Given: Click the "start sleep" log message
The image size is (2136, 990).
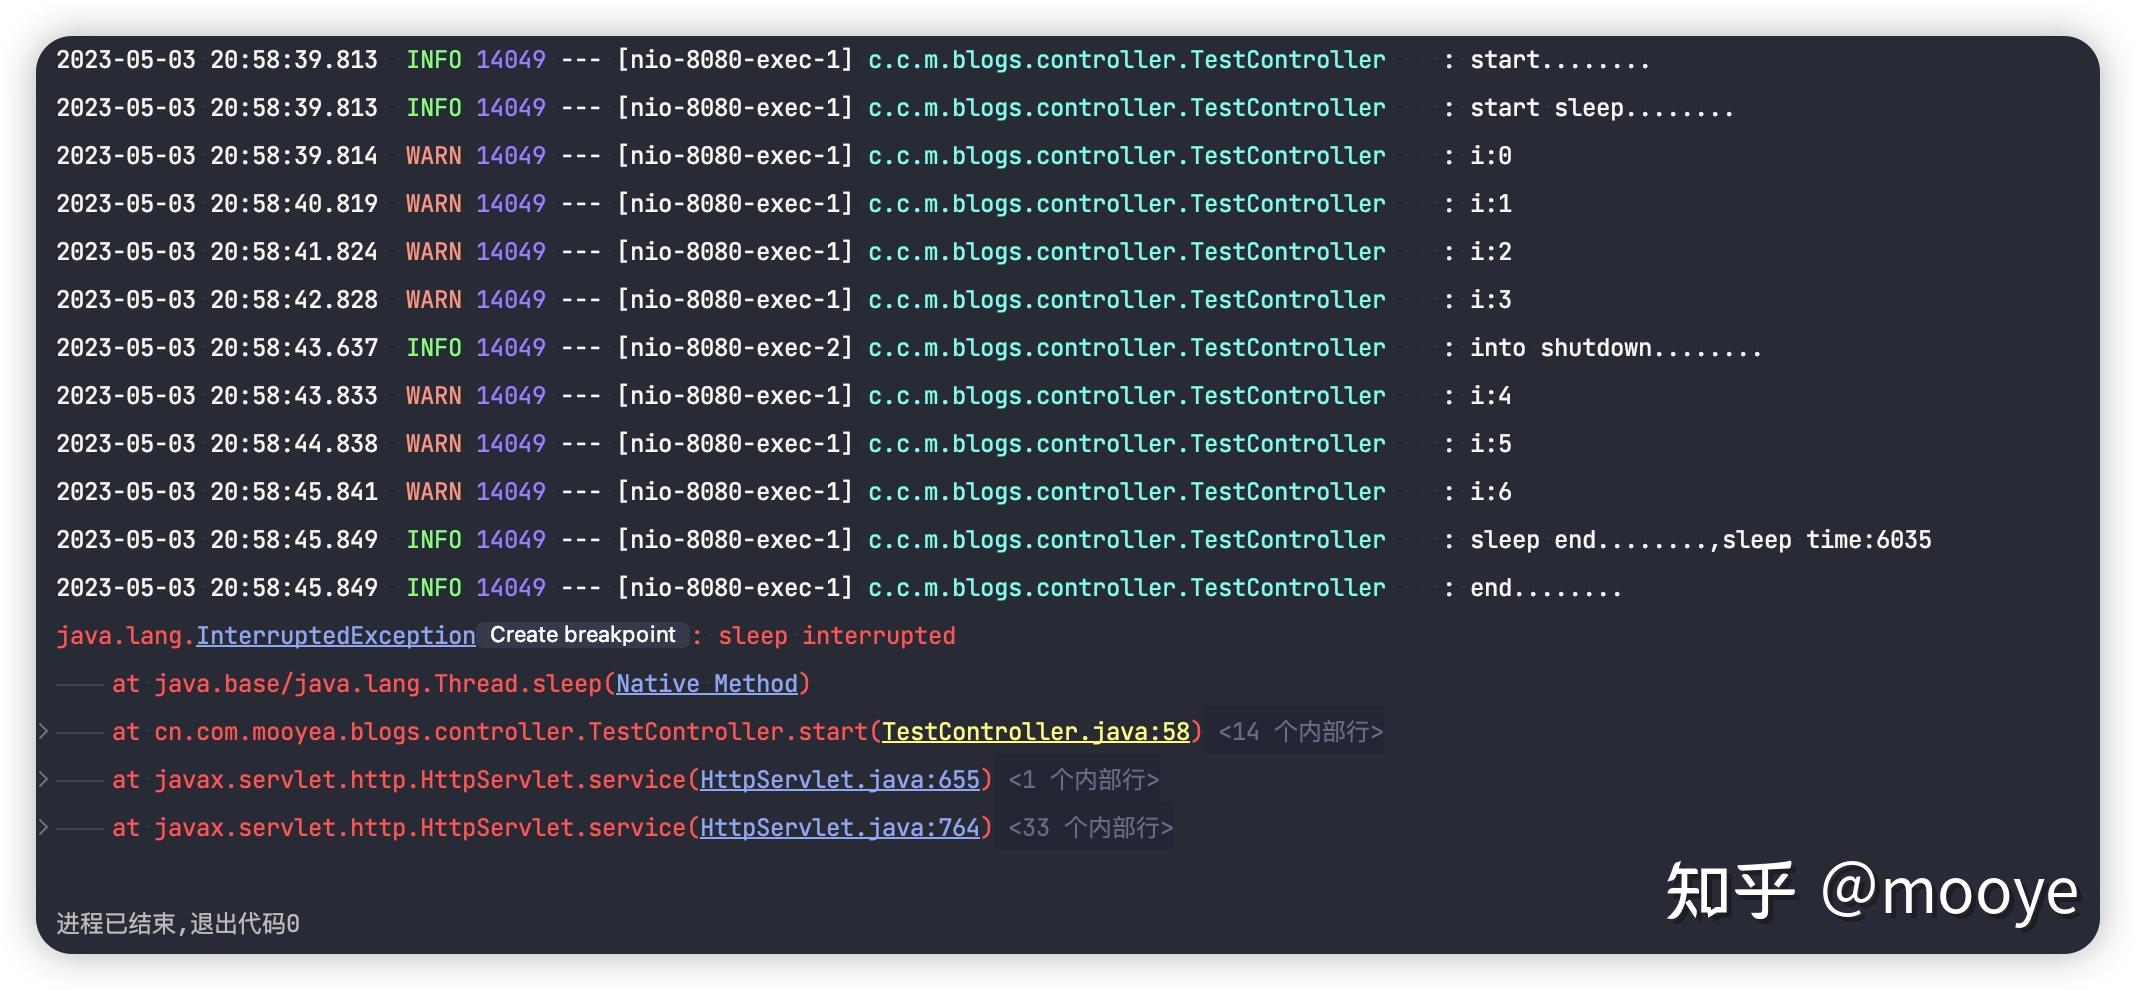Looking at the screenshot, I should click(1600, 108).
